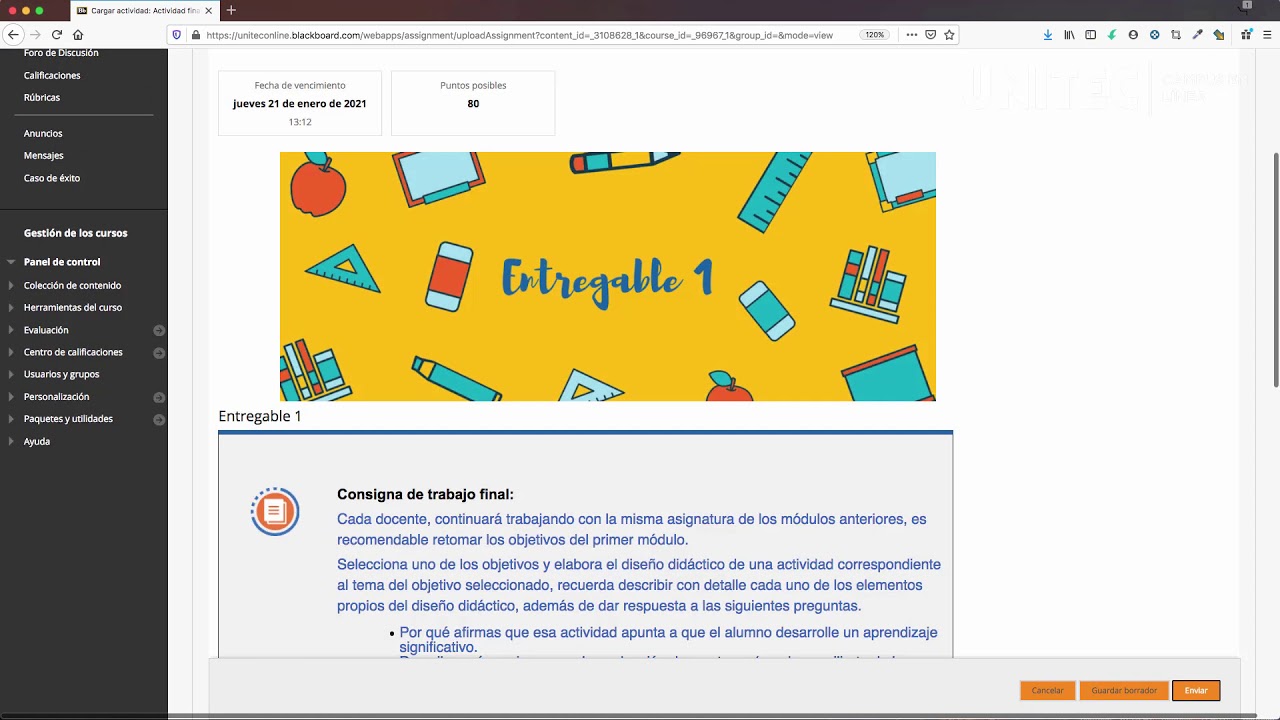Click the Entregable 1 banner image
Screen dimensions: 1280x720
(608, 276)
